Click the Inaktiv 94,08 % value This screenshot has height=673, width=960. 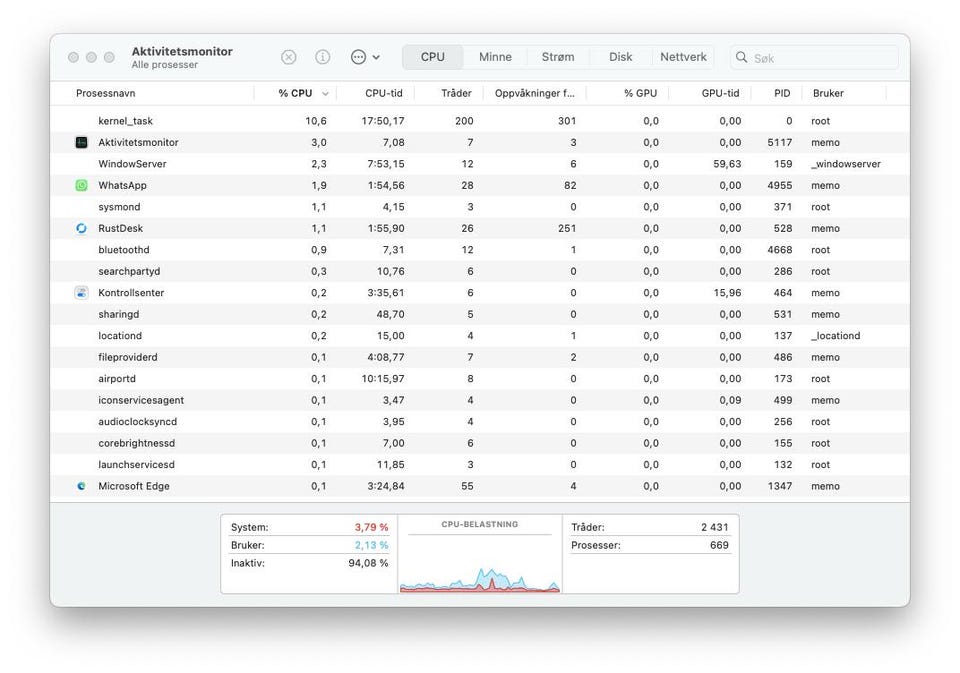tap(368, 562)
